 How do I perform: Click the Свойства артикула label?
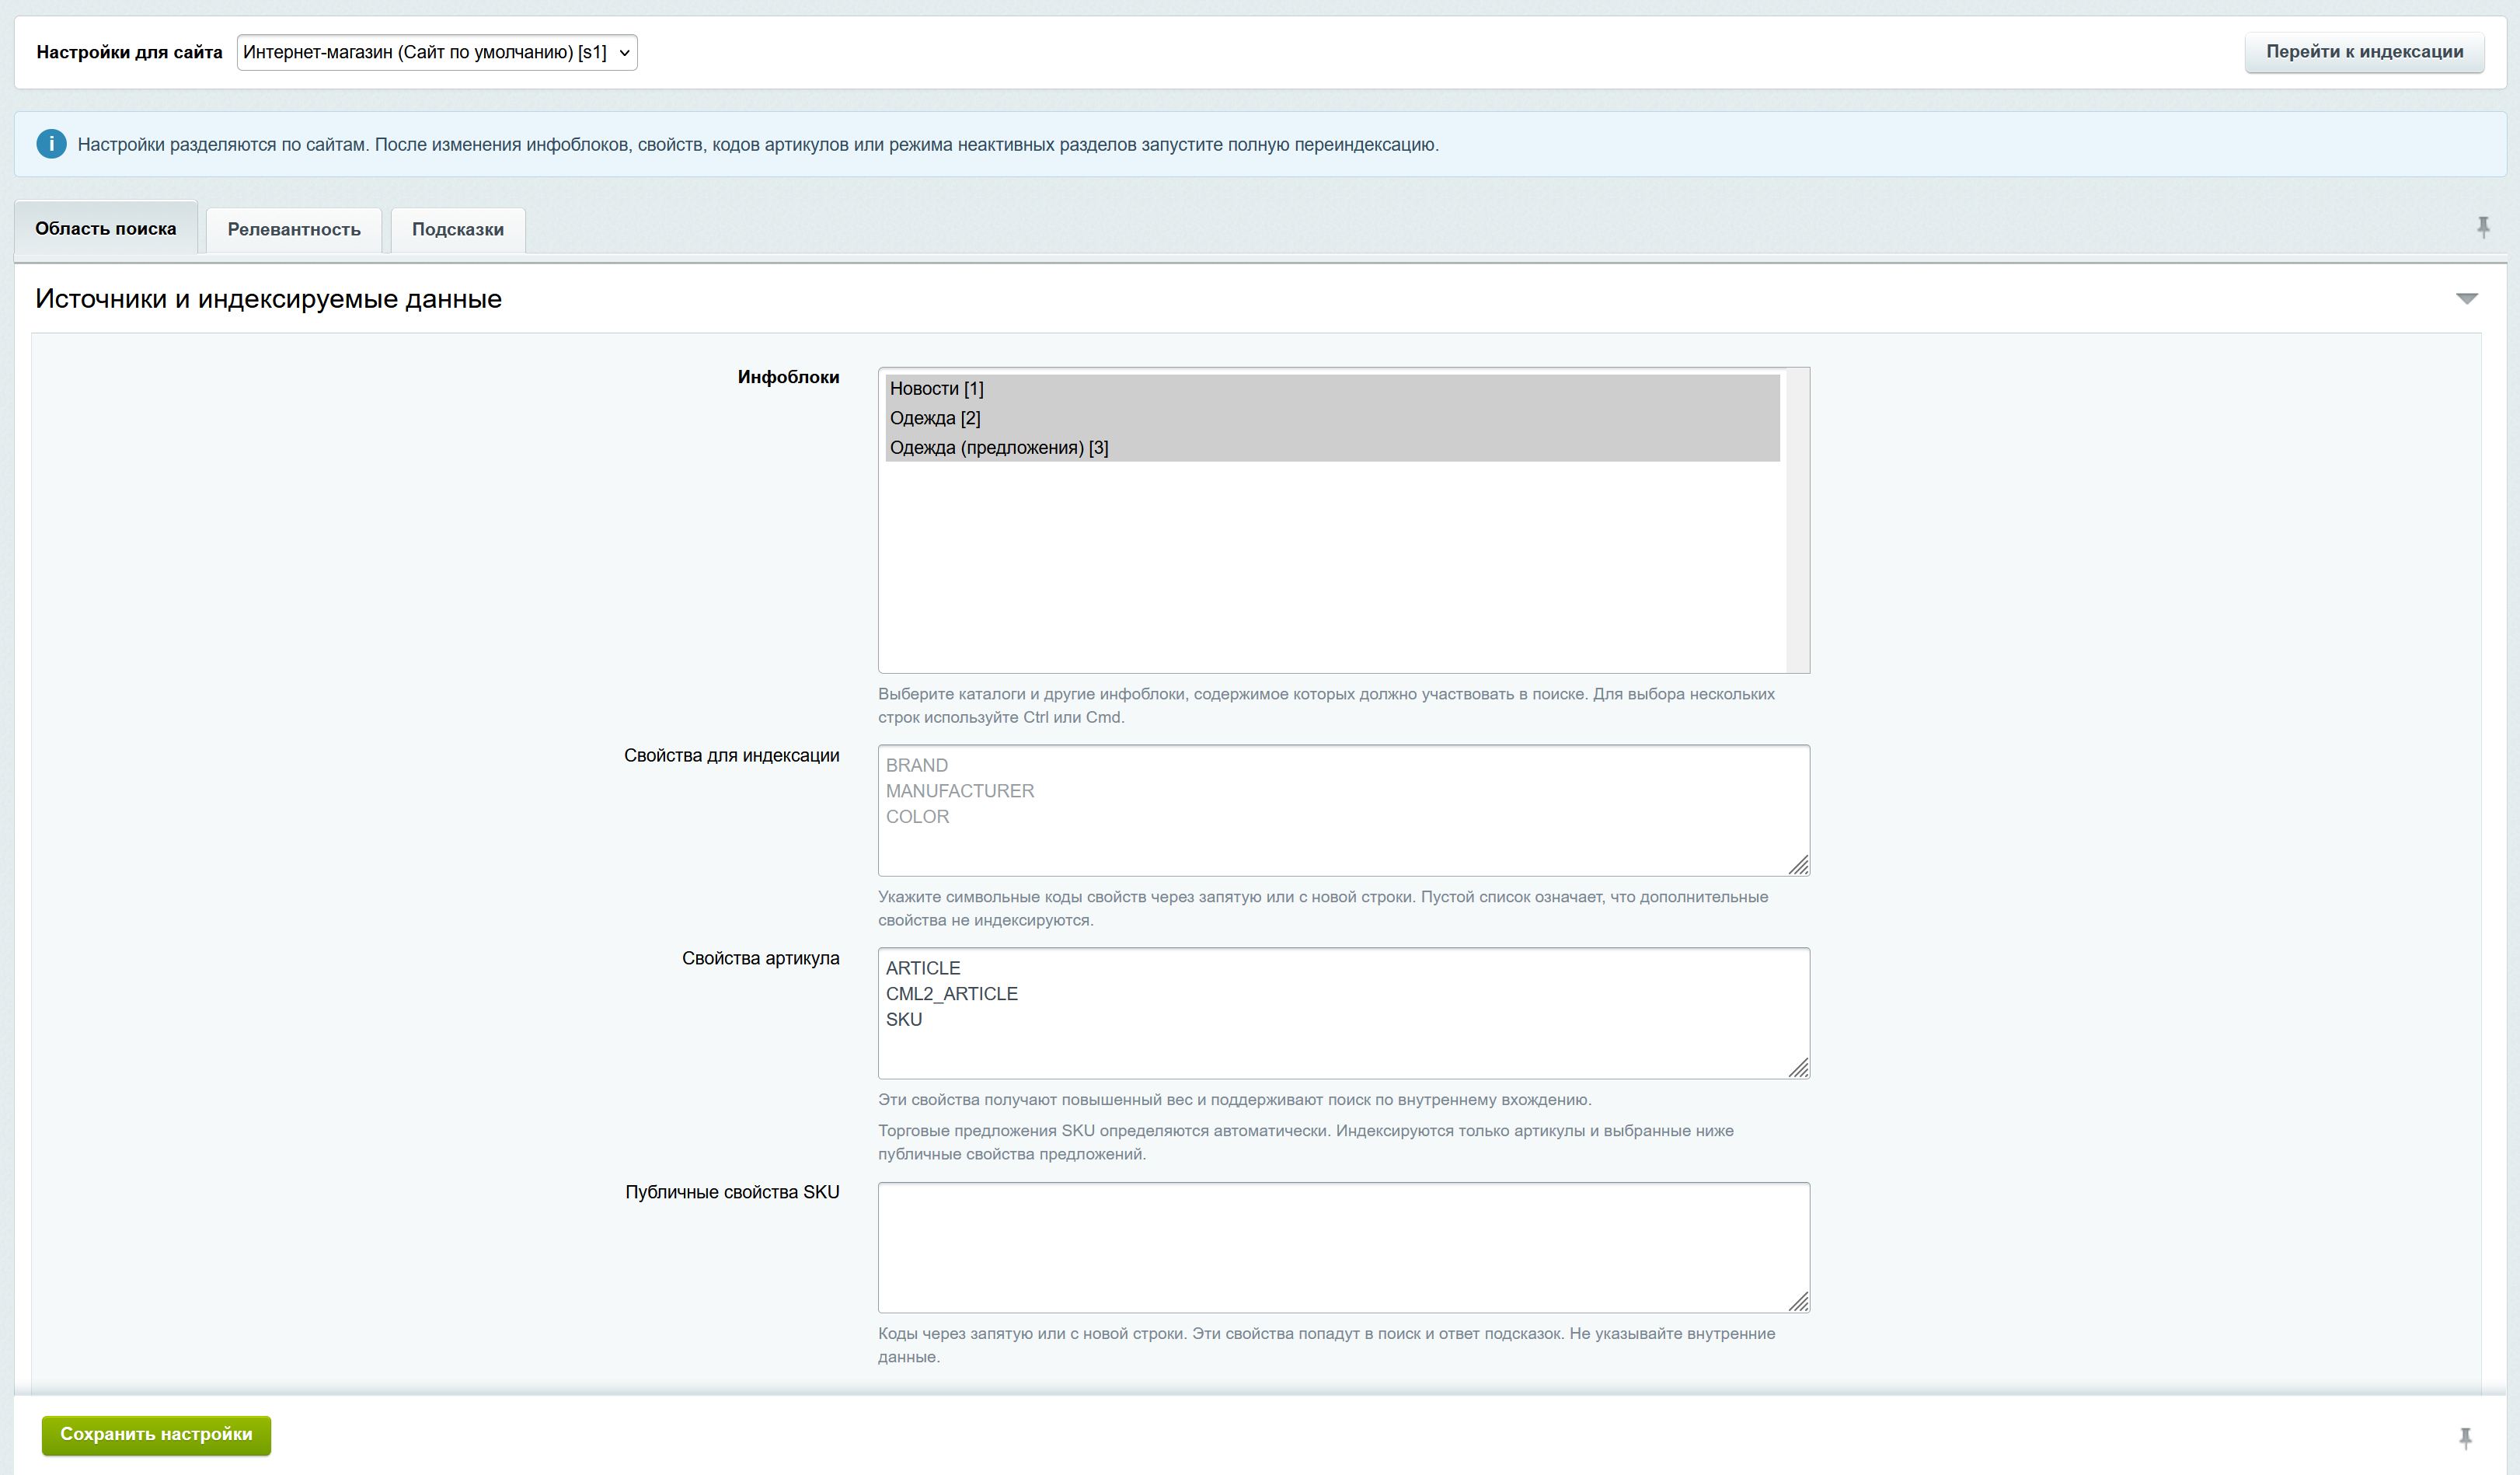[x=760, y=958]
